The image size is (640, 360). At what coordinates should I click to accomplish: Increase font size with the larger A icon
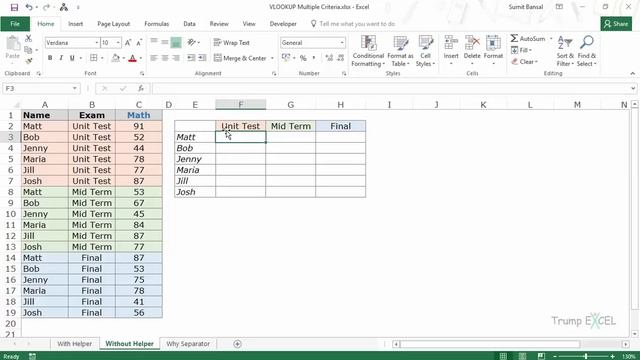(128, 42)
